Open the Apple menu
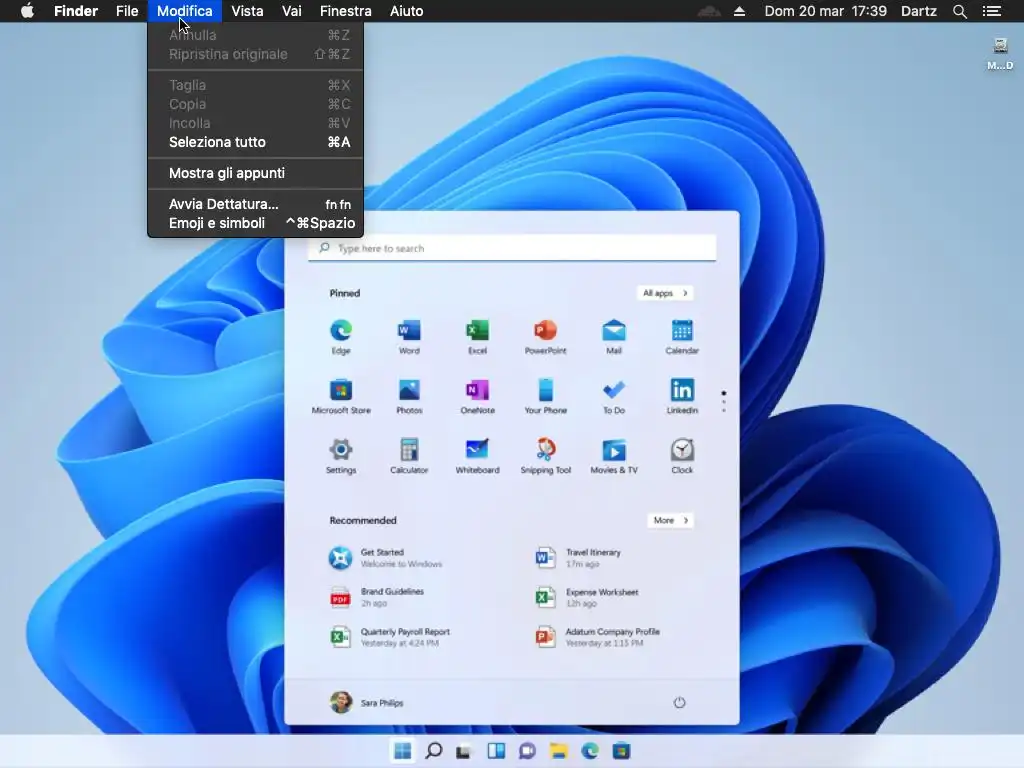The height and width of the screenshot is (768, 1024). coord(27,11)
